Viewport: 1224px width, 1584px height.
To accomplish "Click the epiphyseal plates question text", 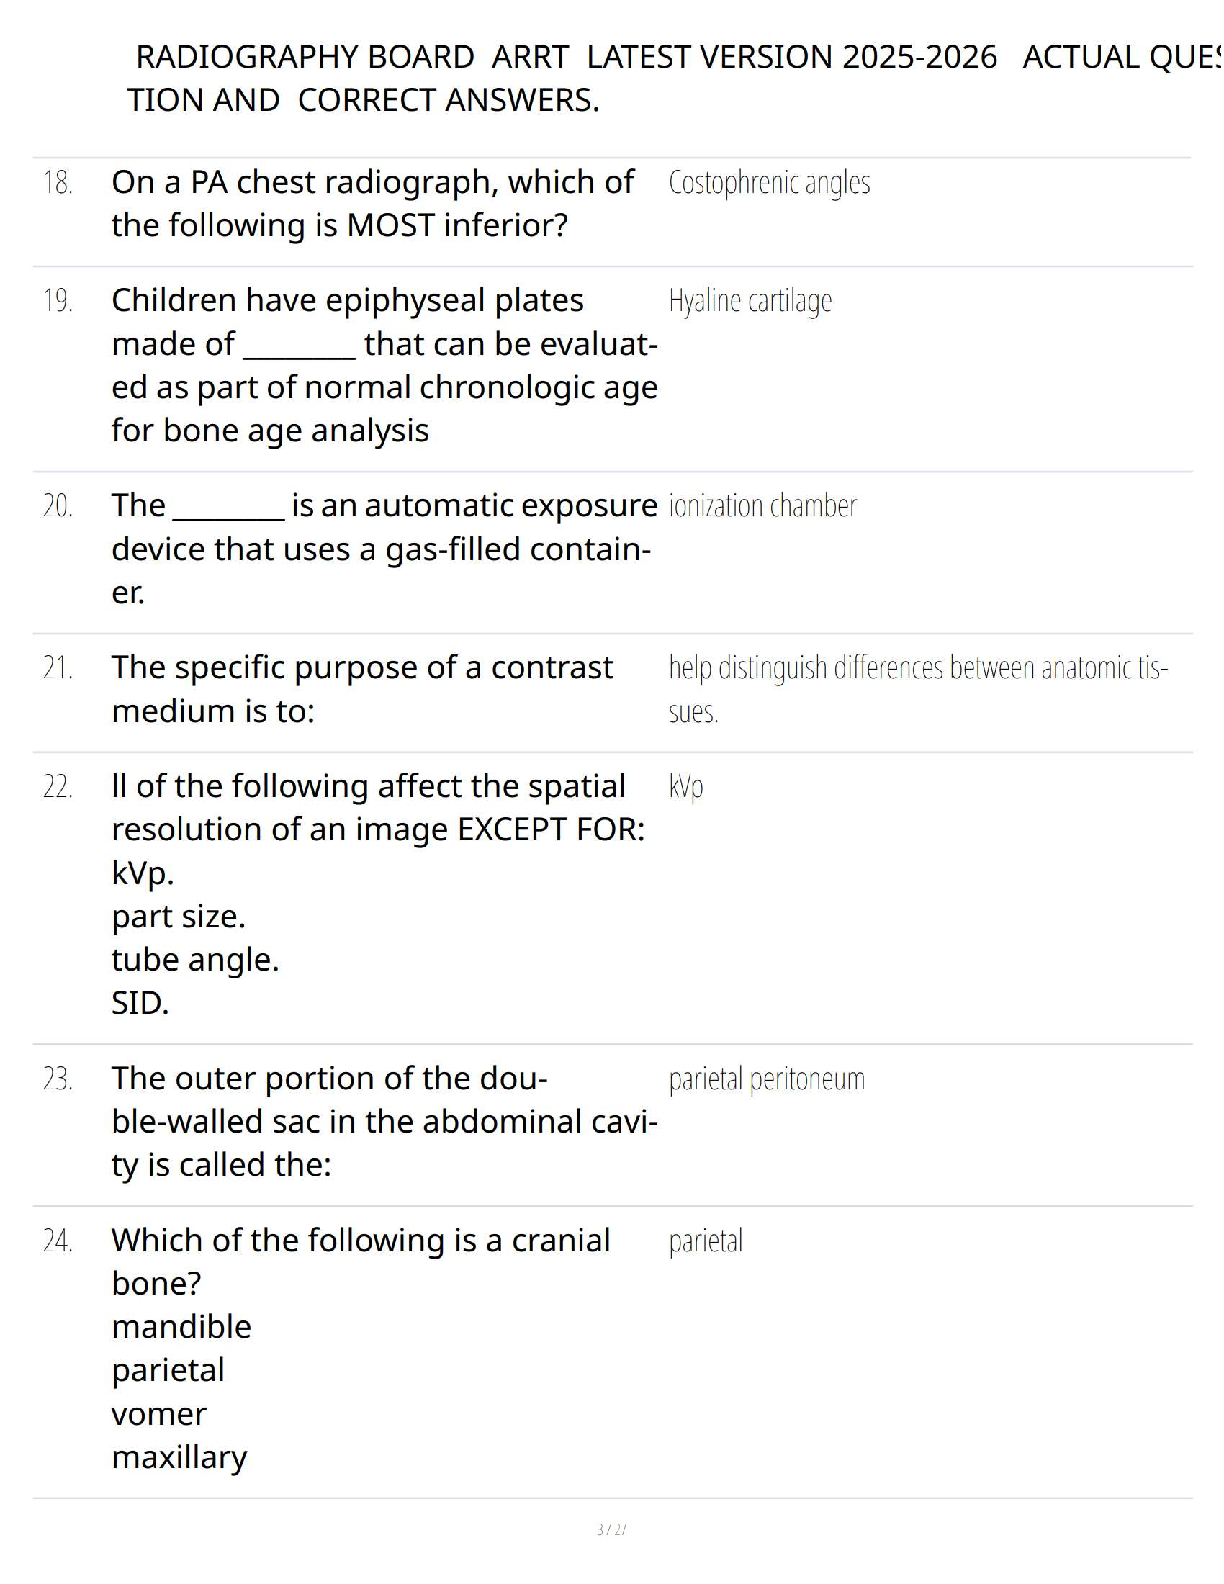I will click(x=385, y=365).
